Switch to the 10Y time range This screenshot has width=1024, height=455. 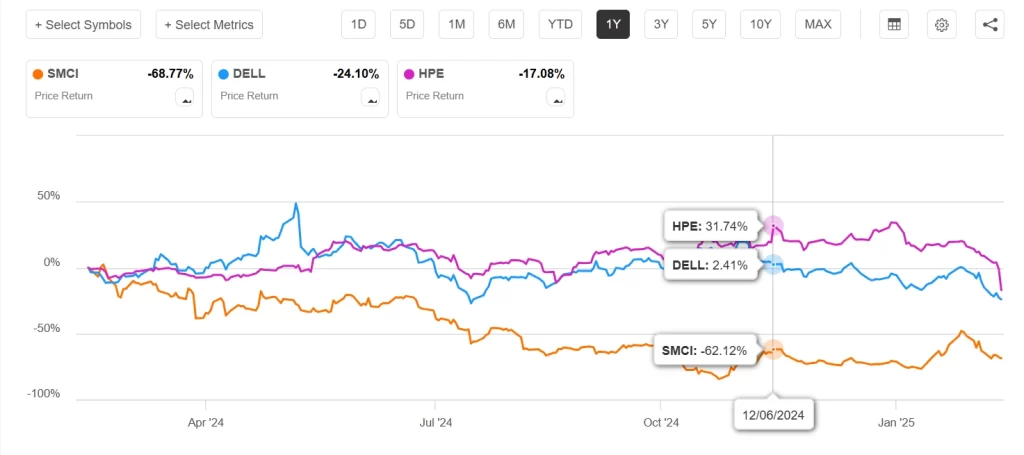pos(761,25)
